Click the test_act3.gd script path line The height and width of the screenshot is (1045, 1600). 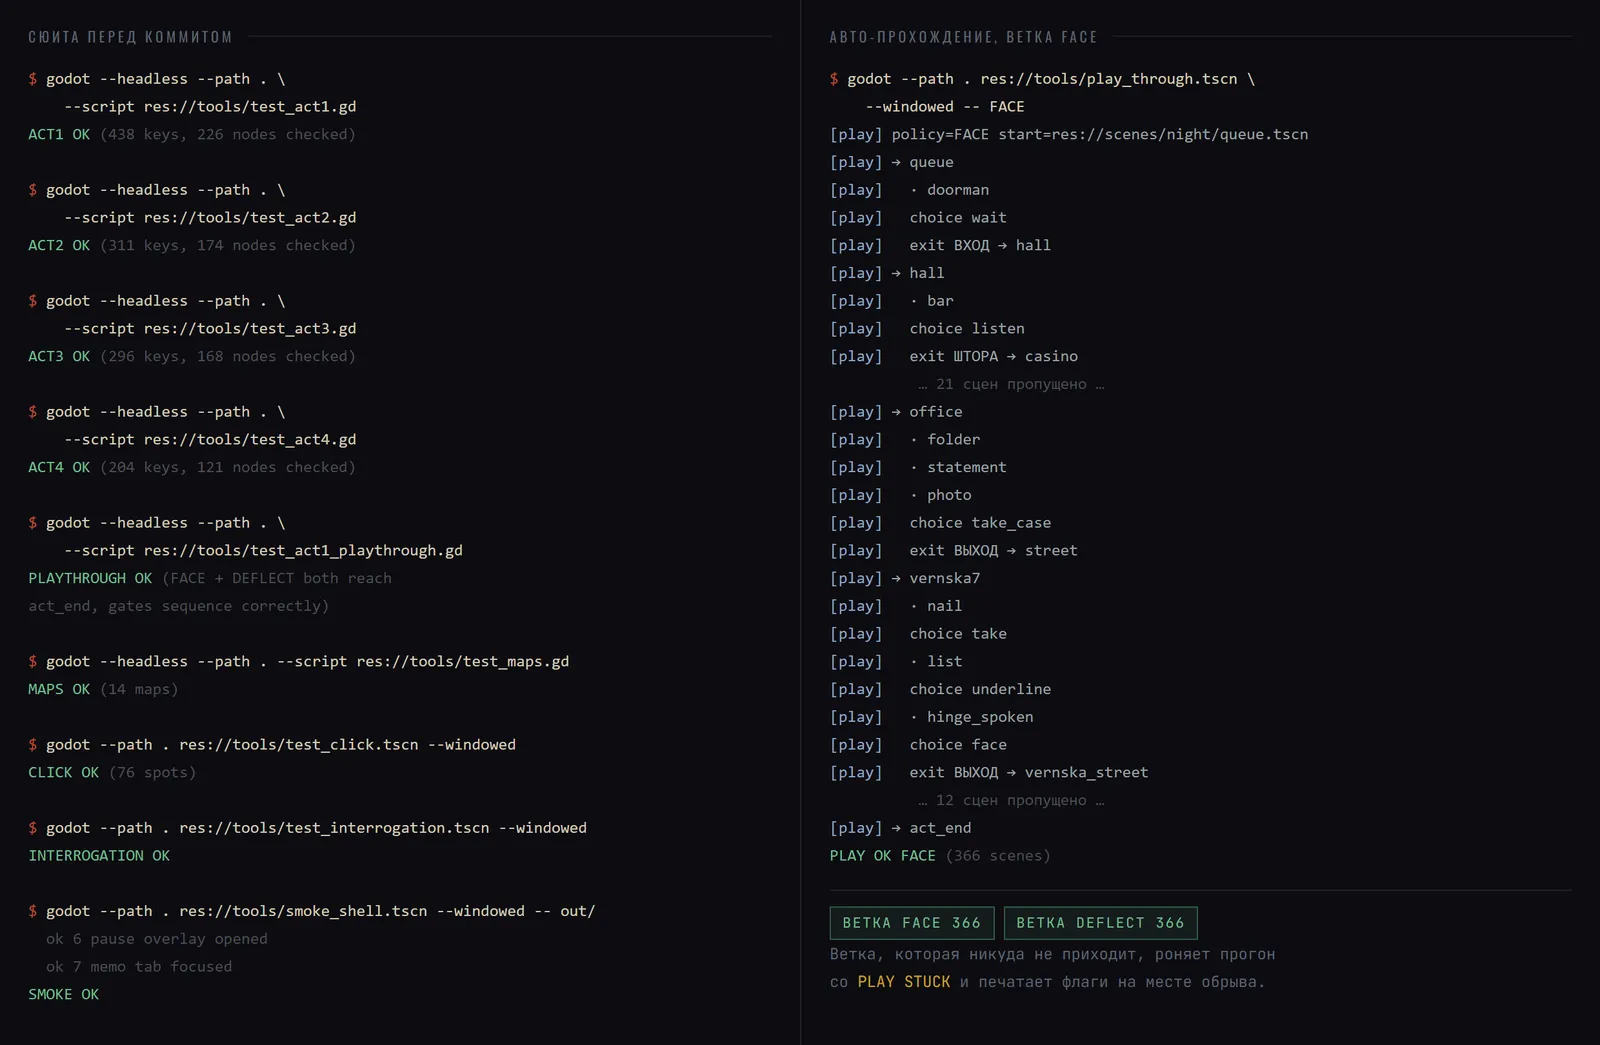(210, 328)
